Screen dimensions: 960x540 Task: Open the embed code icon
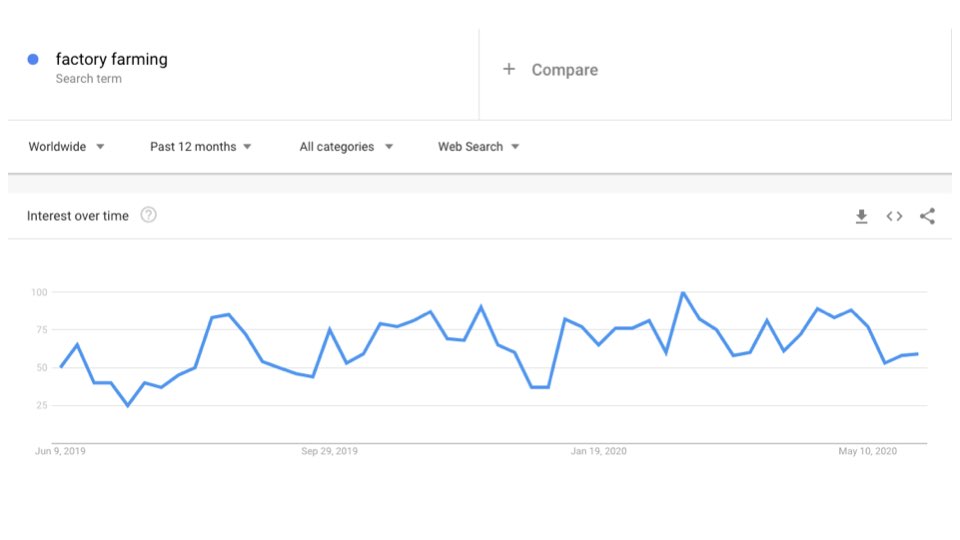[x=894, y=216]
